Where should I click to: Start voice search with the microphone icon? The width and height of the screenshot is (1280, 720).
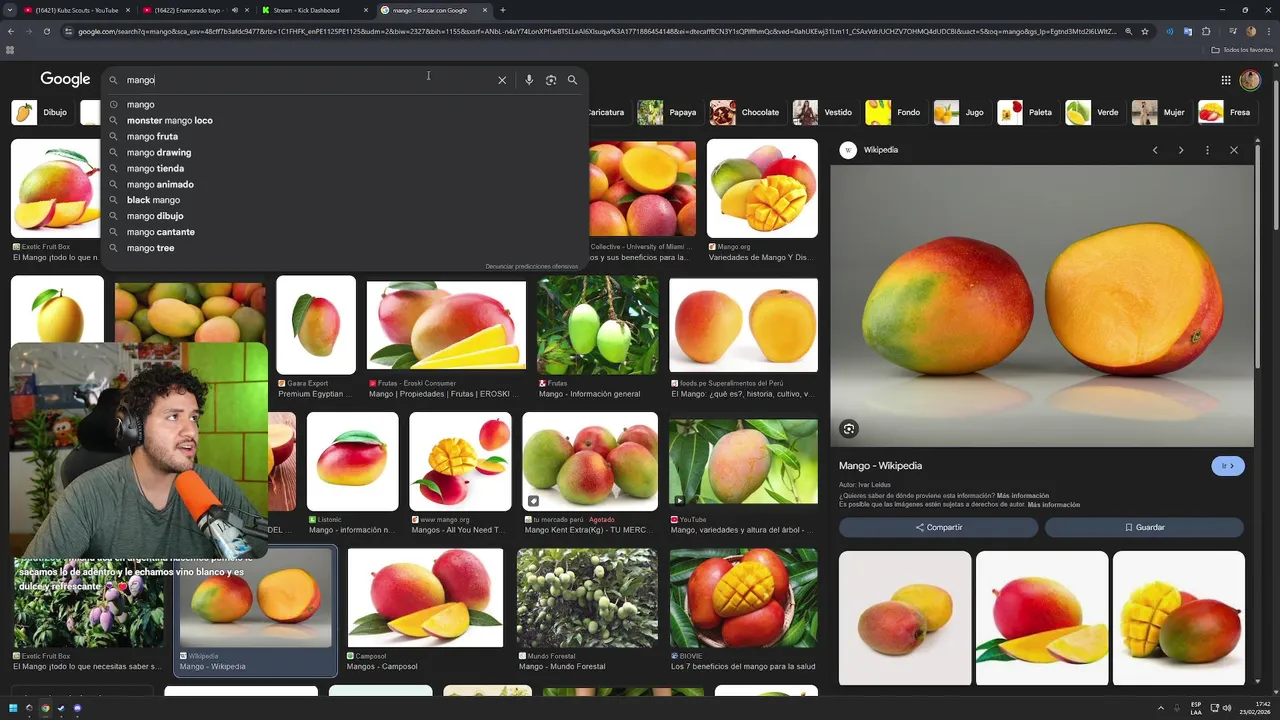529,80
